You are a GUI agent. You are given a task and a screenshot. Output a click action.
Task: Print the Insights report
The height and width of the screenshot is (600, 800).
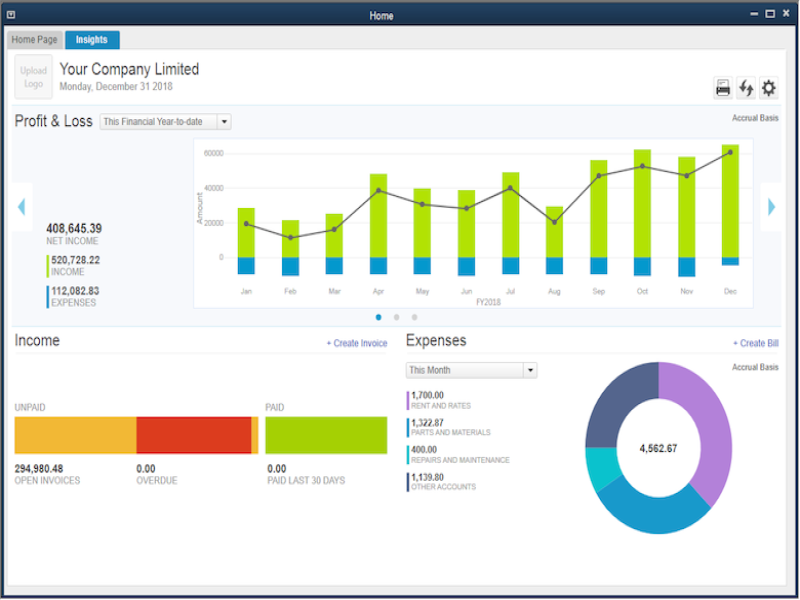pyautogui.click(x=725, y=88)
